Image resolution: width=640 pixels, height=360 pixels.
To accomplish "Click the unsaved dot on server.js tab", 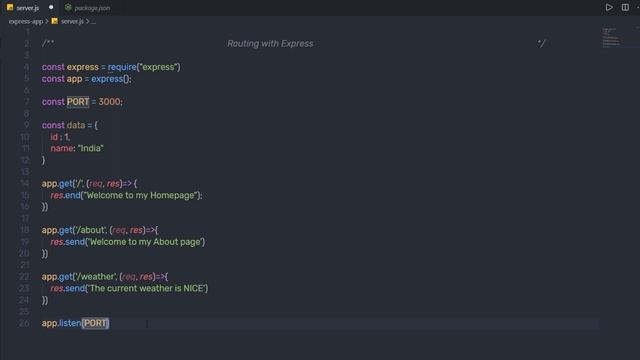I will click(51, 7).
